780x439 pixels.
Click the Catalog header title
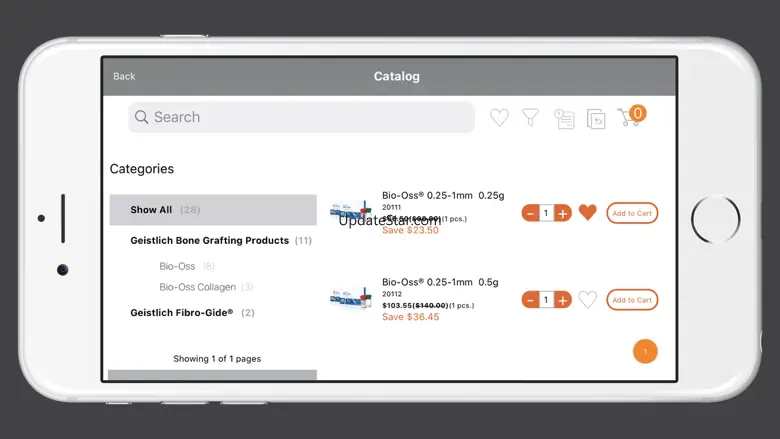pos(396,77)
